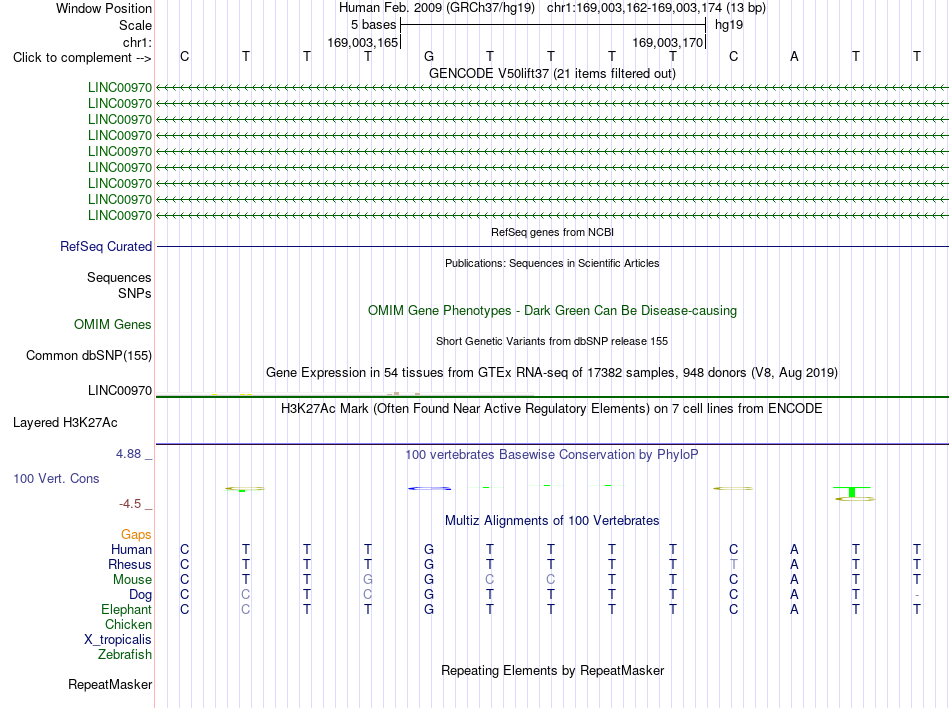Click the gray T mismatch in the Rhesus row
The width and height of the screenshot is (950, 708).
pos(734,564)
